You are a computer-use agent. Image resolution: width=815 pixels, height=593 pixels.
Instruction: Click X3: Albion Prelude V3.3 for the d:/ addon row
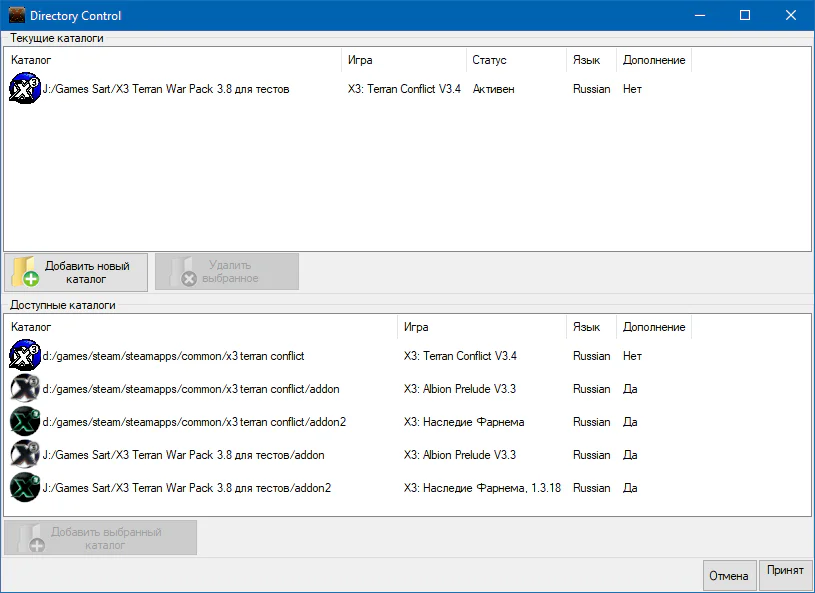pyautogui.click(x=459, y=389)
